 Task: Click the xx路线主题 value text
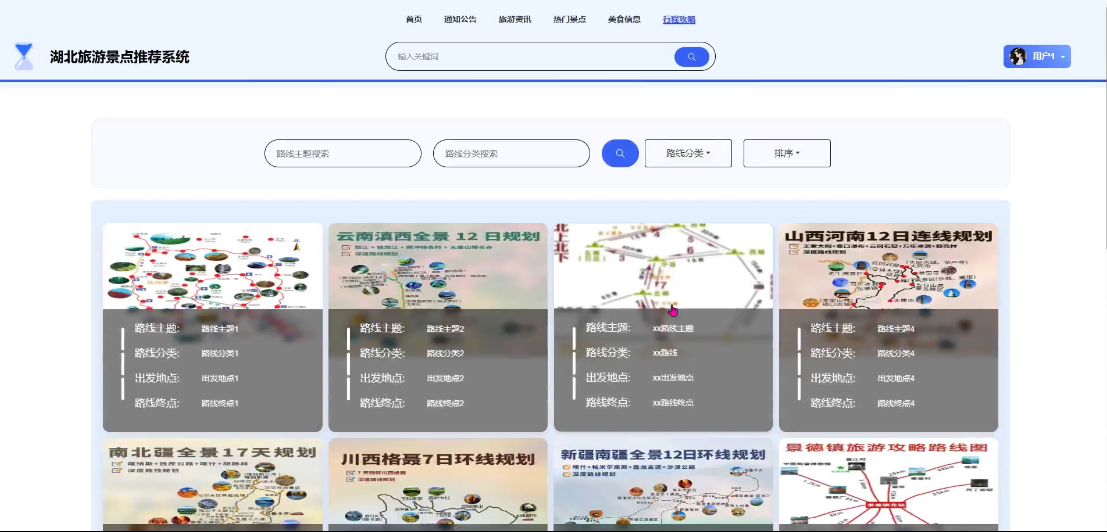pyautogui.click(x=673, y=328)
